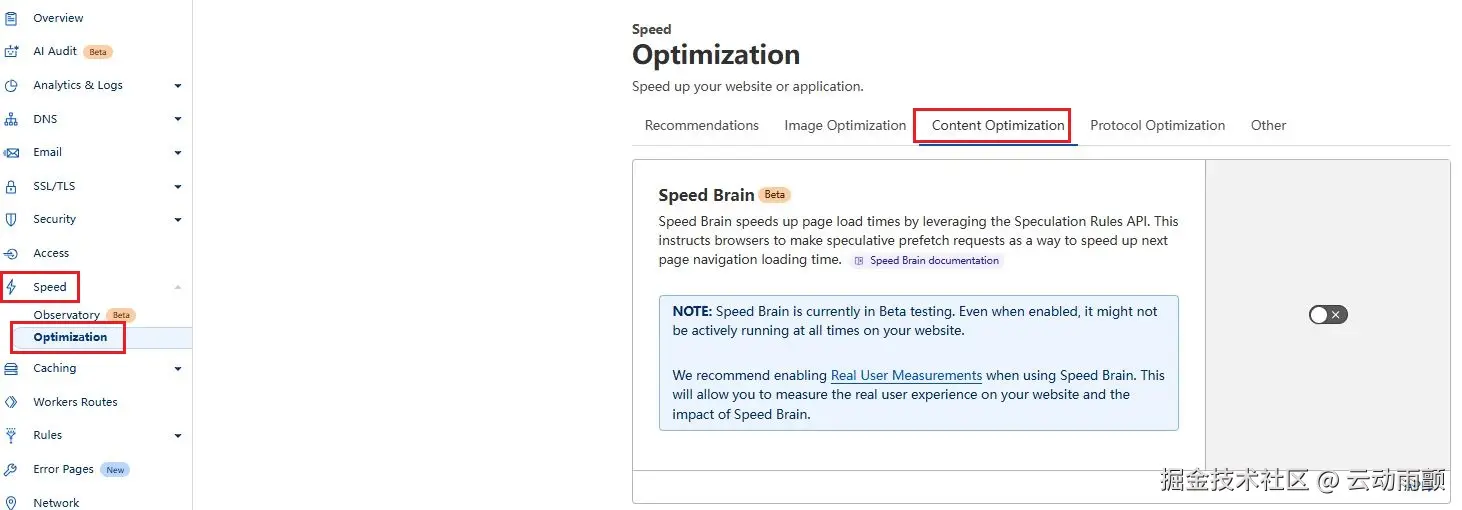
Task: Open the Protocol Optimization tab
Action: point(1157,126)
